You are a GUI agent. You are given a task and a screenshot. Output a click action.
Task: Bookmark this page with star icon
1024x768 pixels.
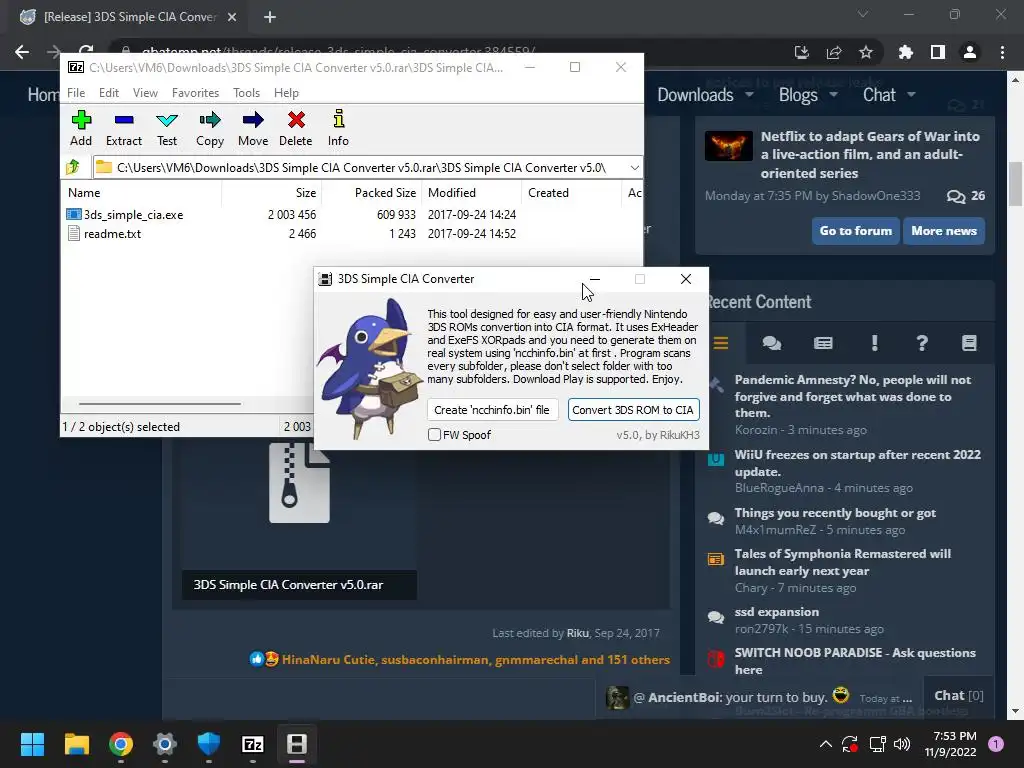[865, 52]
